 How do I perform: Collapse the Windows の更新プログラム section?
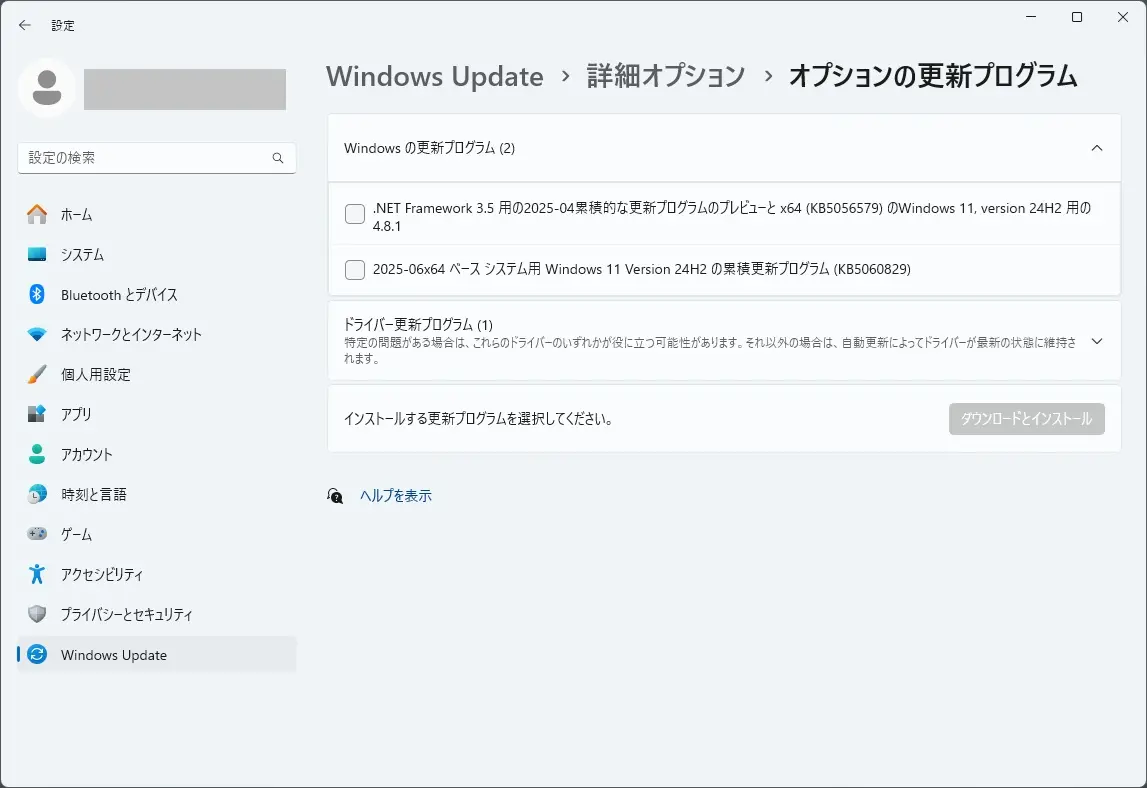[1097, 148]
